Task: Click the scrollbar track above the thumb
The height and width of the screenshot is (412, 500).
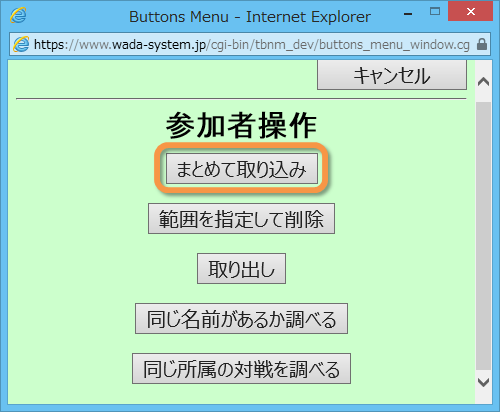Action: 483,96
